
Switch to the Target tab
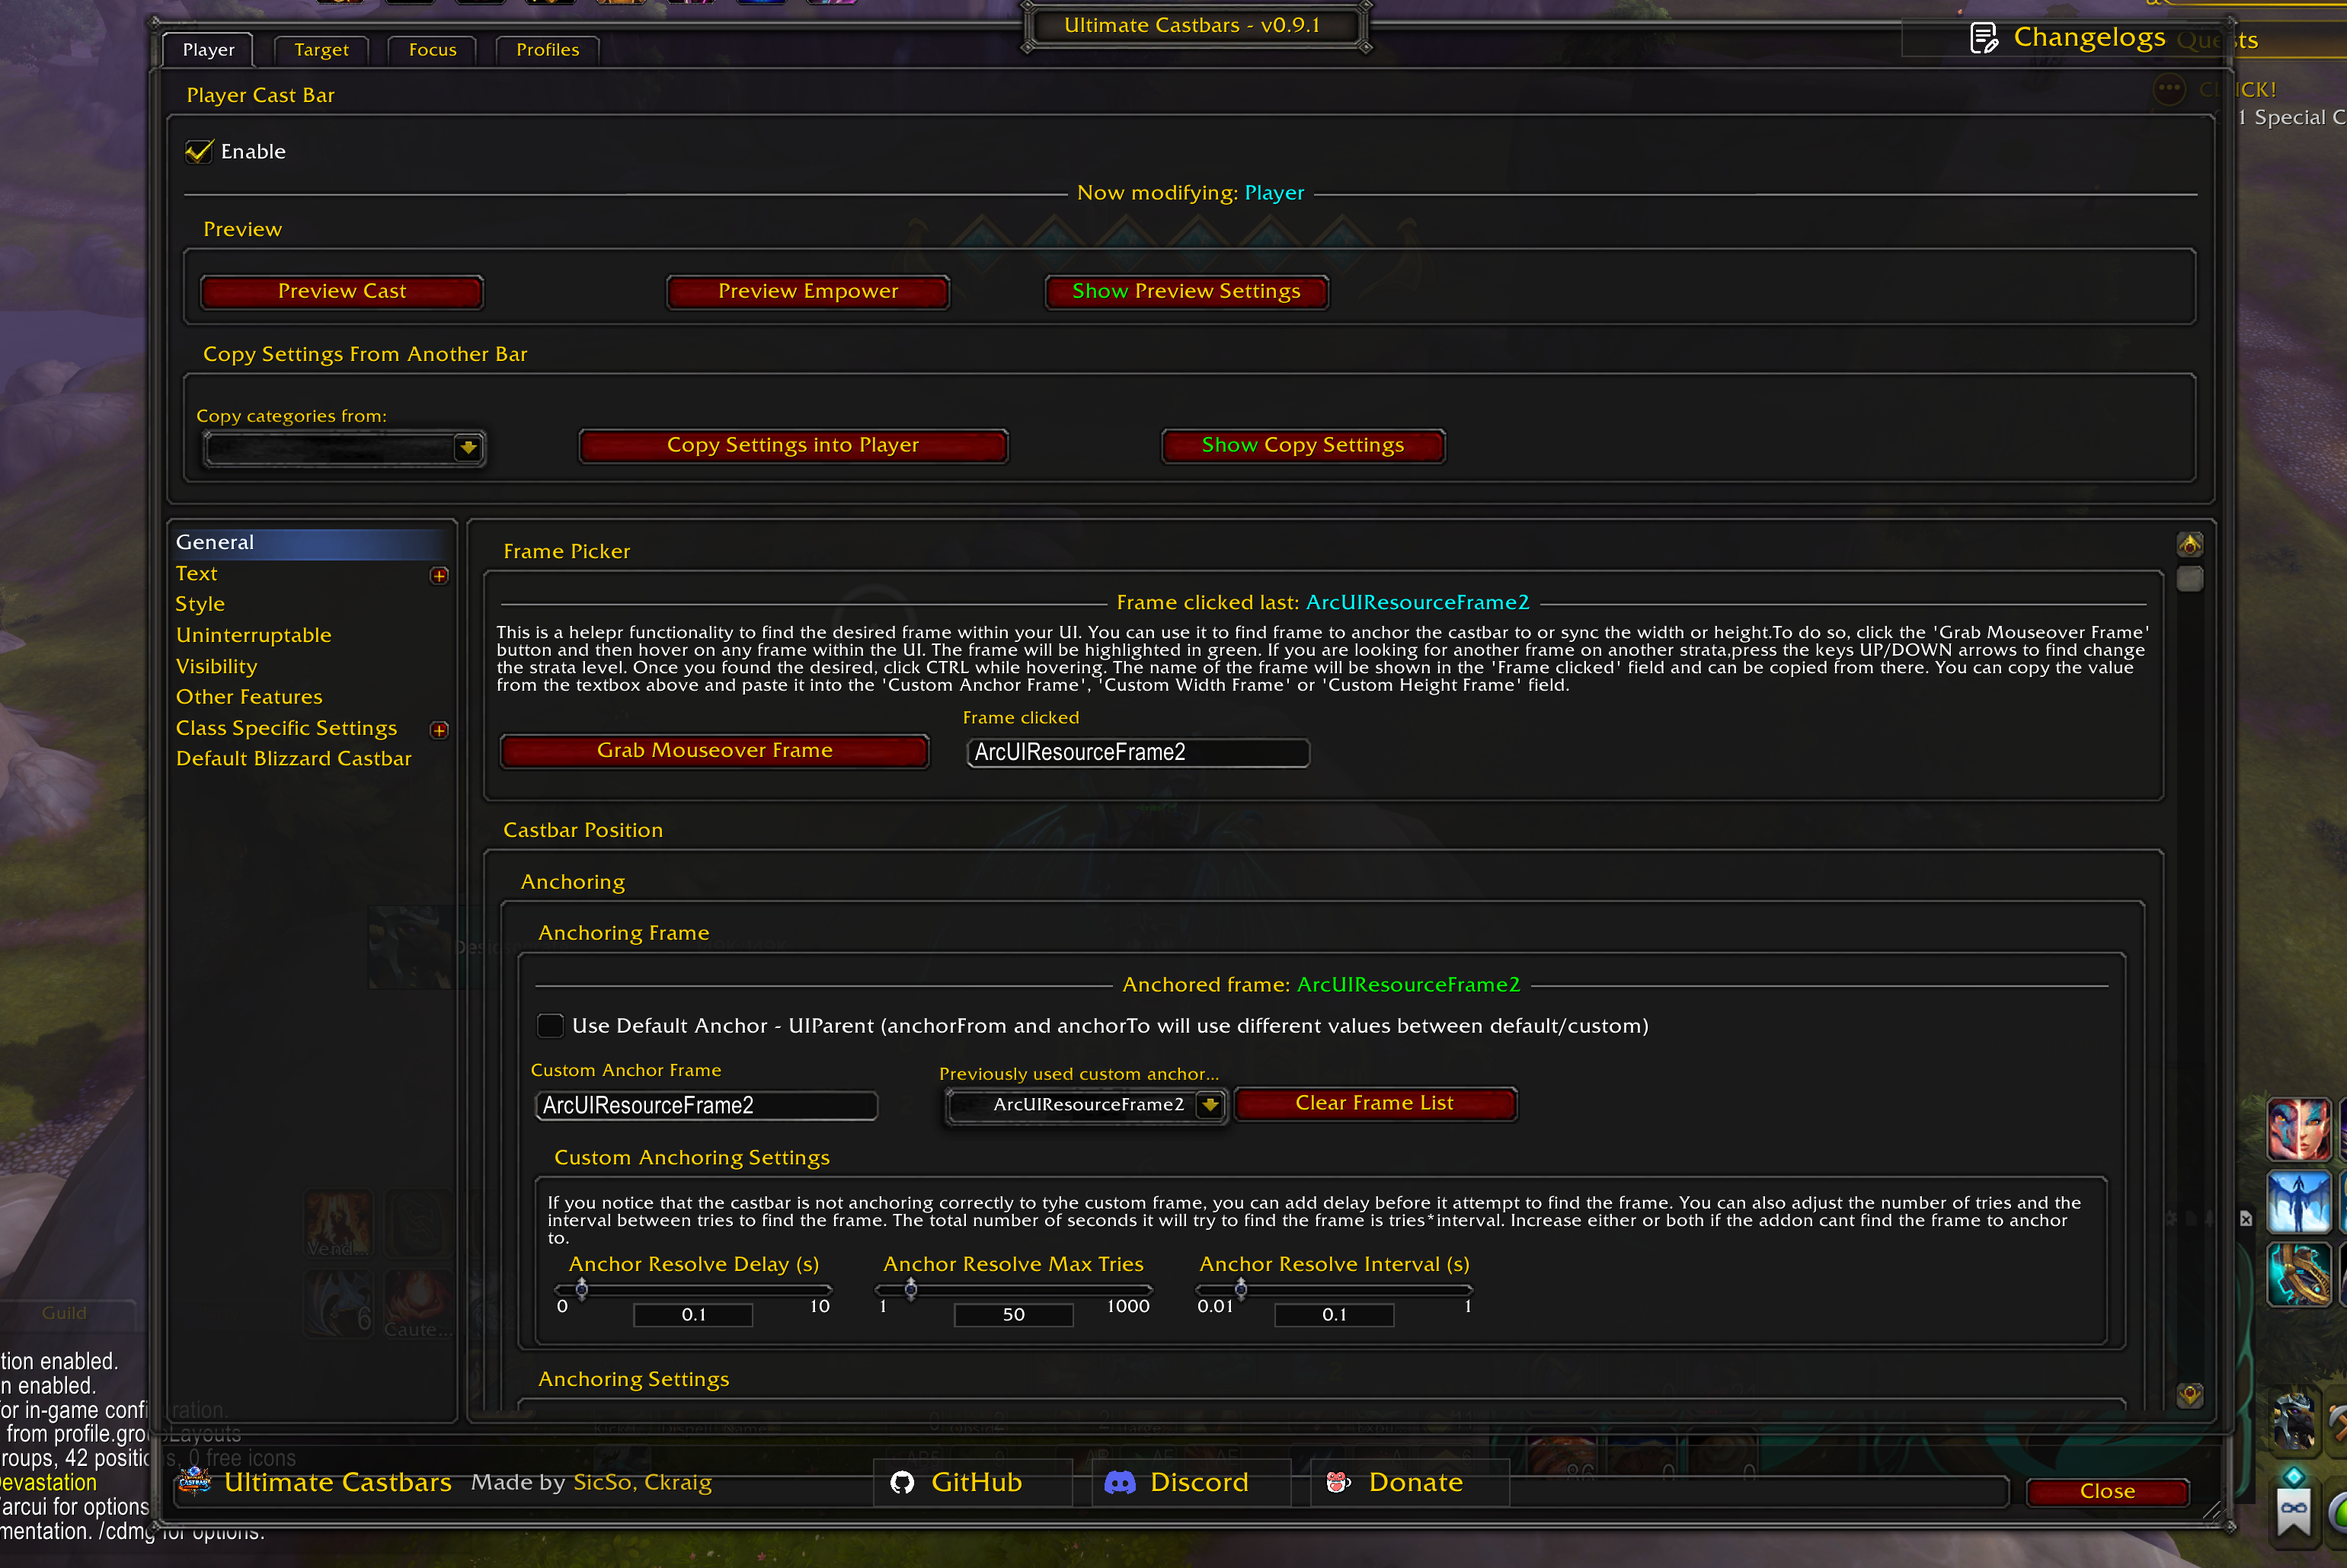[321, 50]
